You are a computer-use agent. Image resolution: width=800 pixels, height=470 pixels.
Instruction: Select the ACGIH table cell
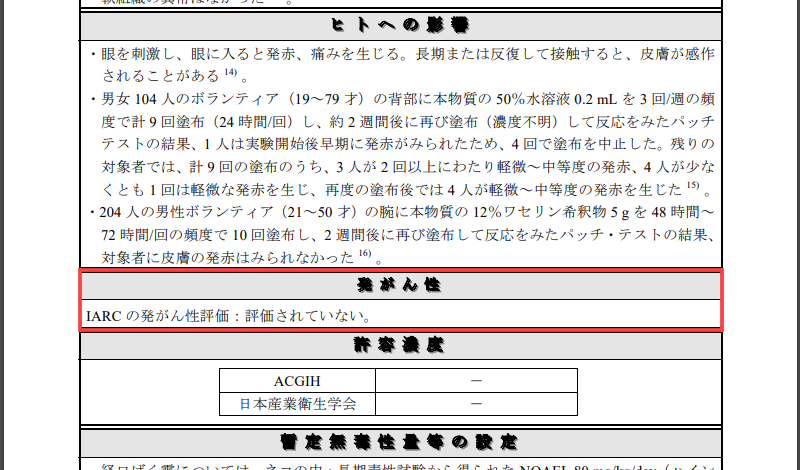[x=297, y=381]
